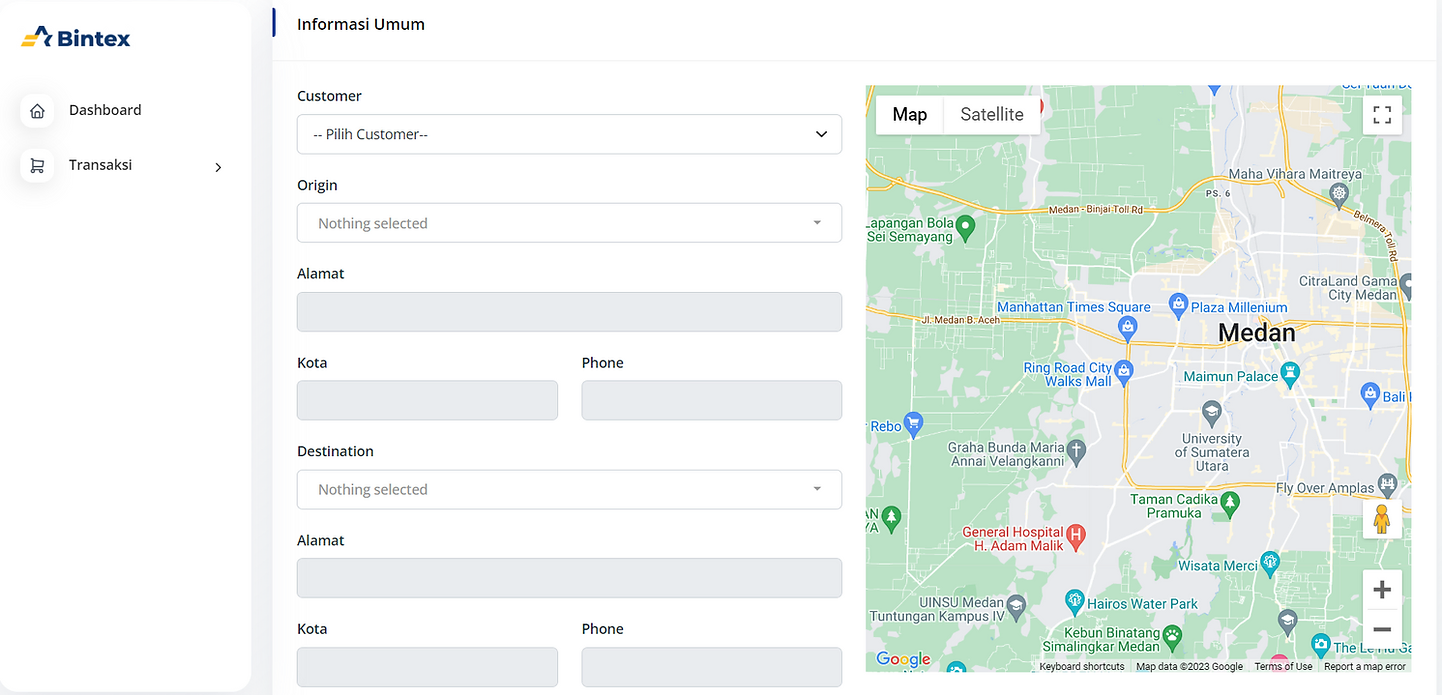This screenshot has height=695, width=1442.
Task: Select the Map view tab
Action: click(x=909, y=115)
